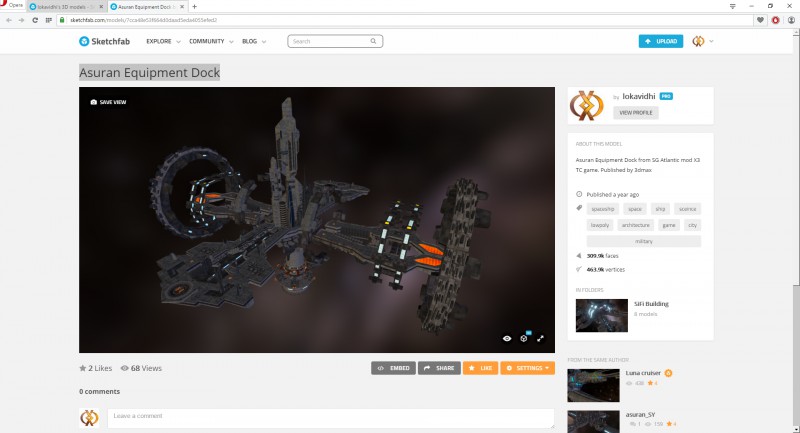Open the viewer inspector eye icon

(507, 339)
